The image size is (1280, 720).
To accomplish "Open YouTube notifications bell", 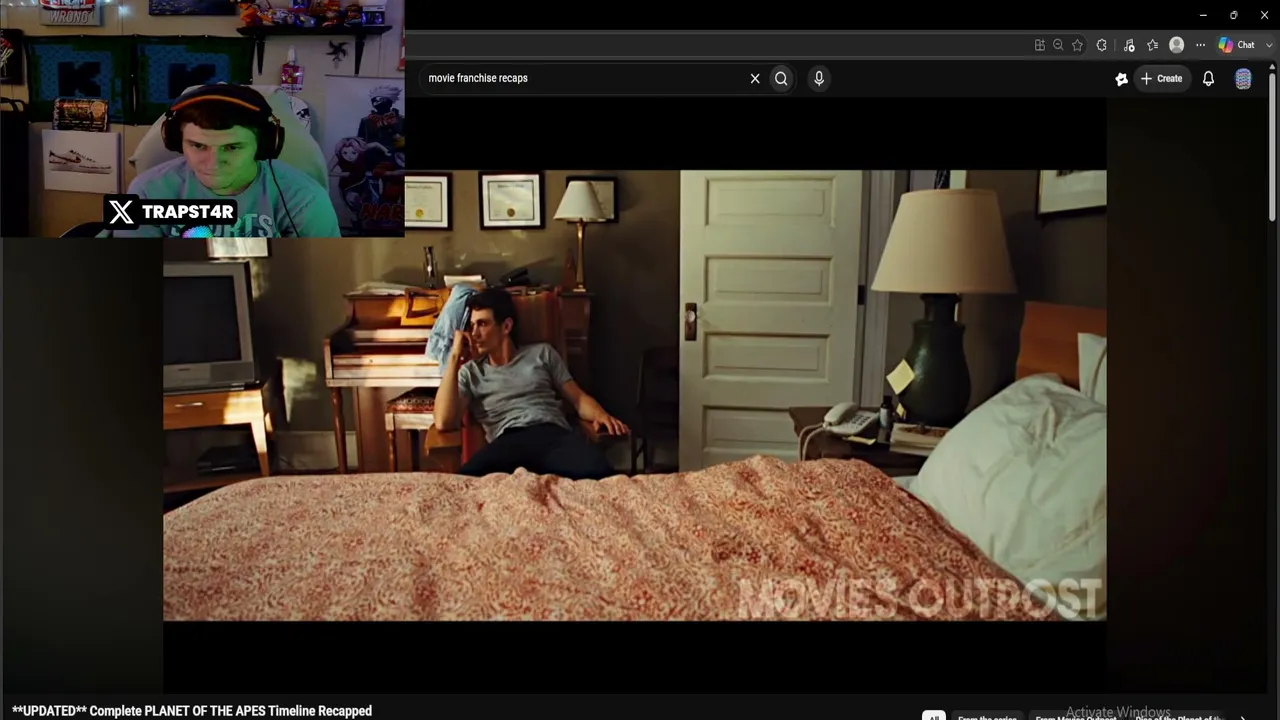I will point(1208,78).
